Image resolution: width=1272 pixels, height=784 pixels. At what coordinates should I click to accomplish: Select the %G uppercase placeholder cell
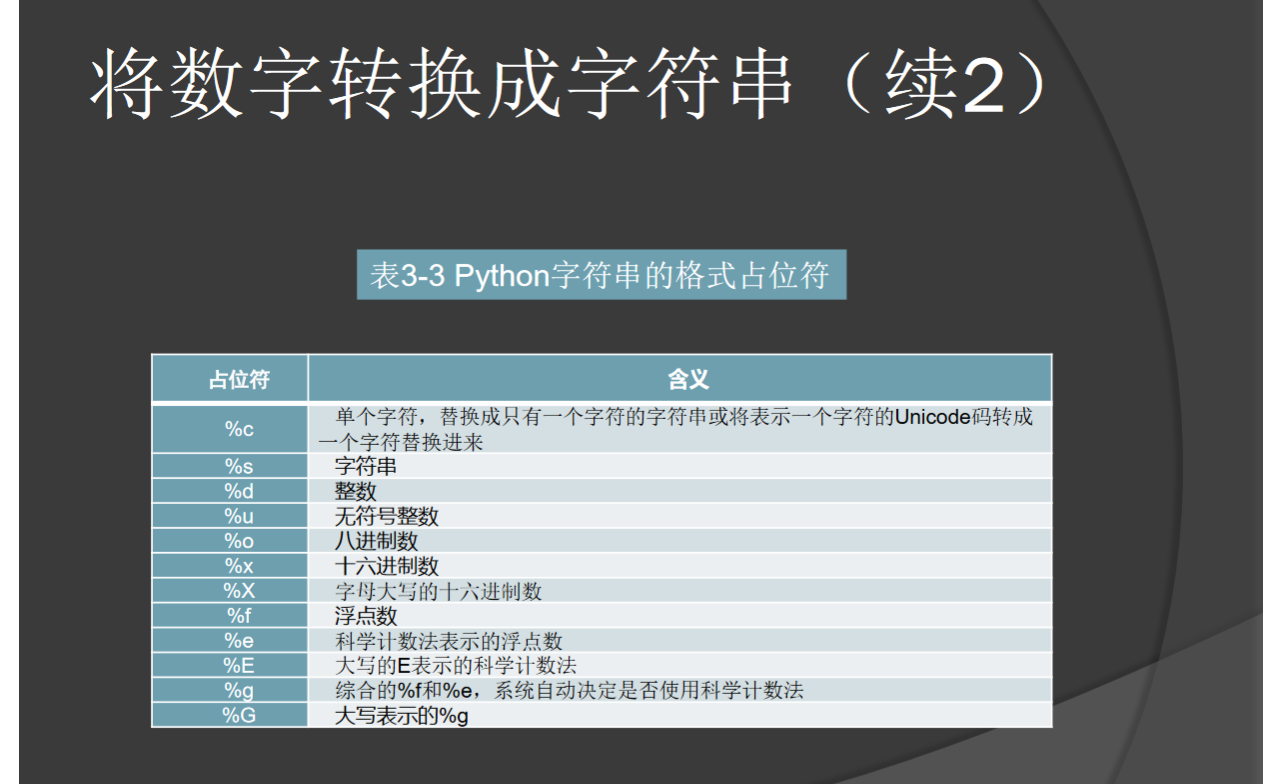point(230,715)
